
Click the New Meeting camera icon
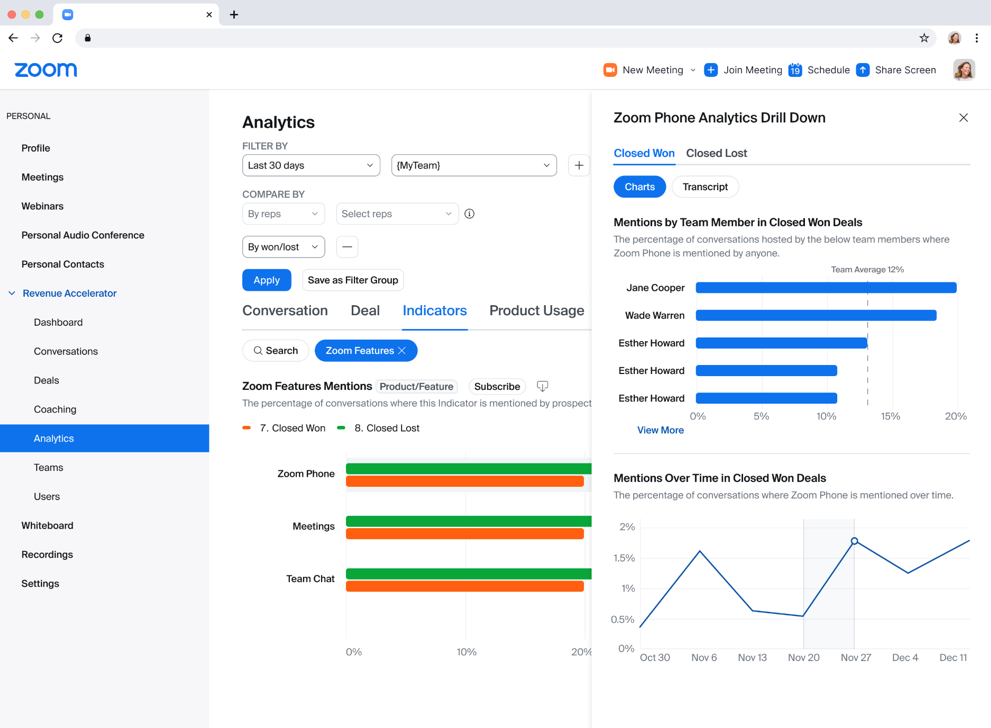pyautogui.click(x=610, y=70)
